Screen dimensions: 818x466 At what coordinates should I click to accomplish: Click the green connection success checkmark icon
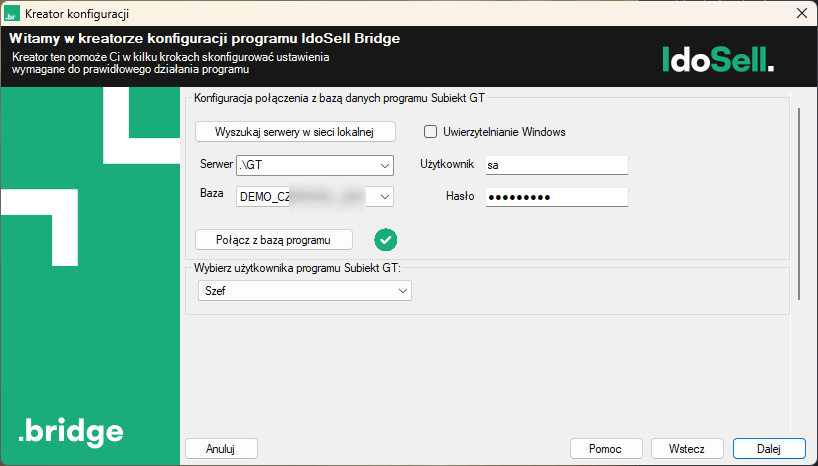tap(386, 240)
